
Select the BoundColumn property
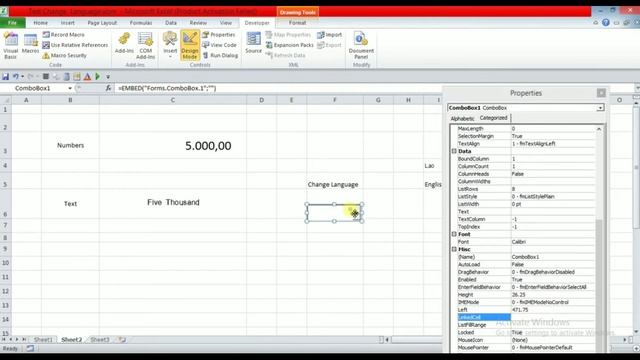pos(473,159)
